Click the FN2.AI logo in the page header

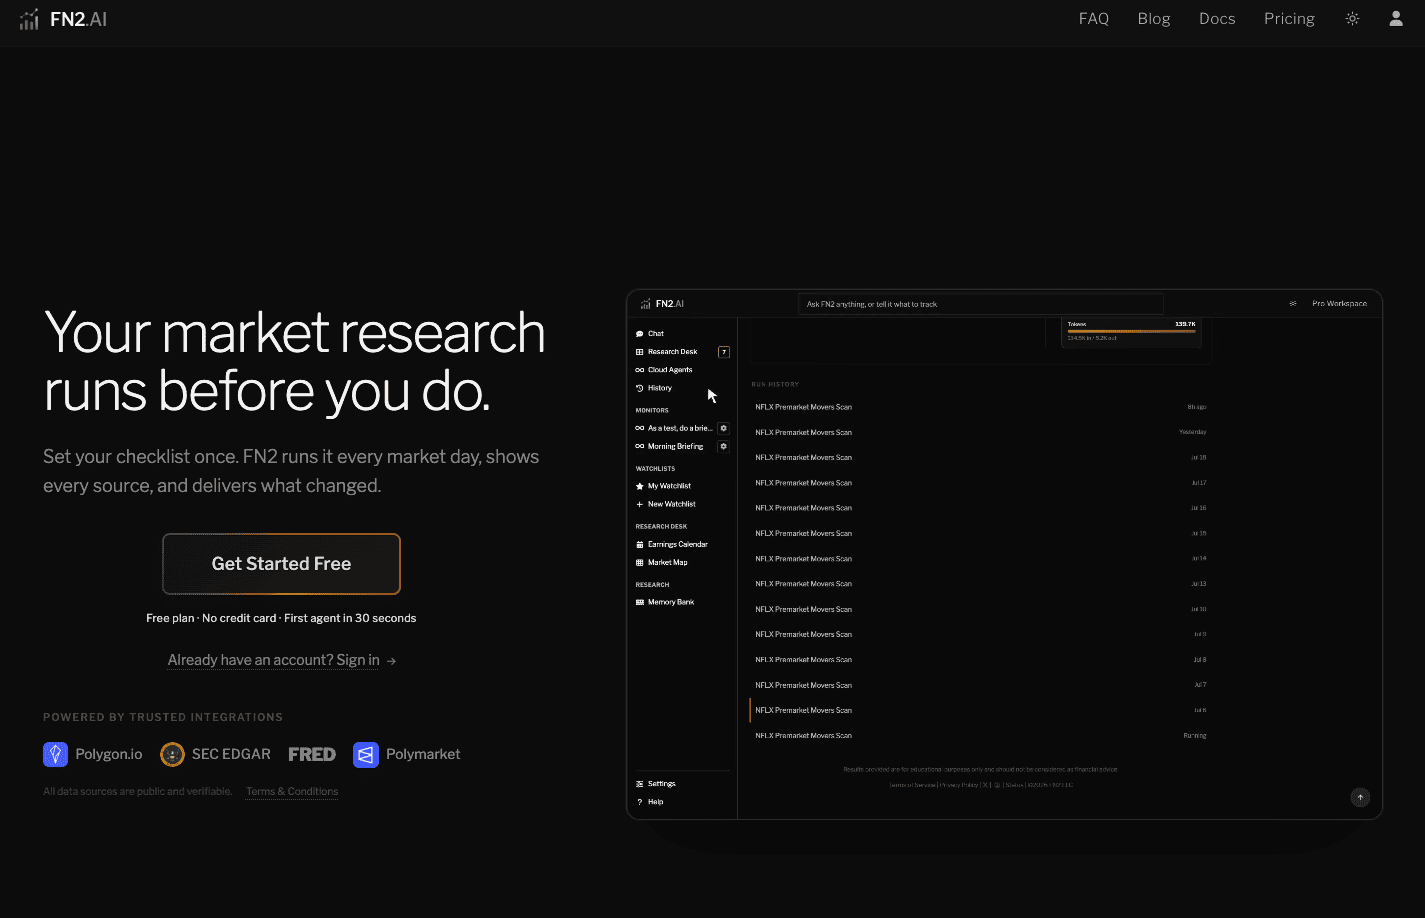tap(63, 19)
